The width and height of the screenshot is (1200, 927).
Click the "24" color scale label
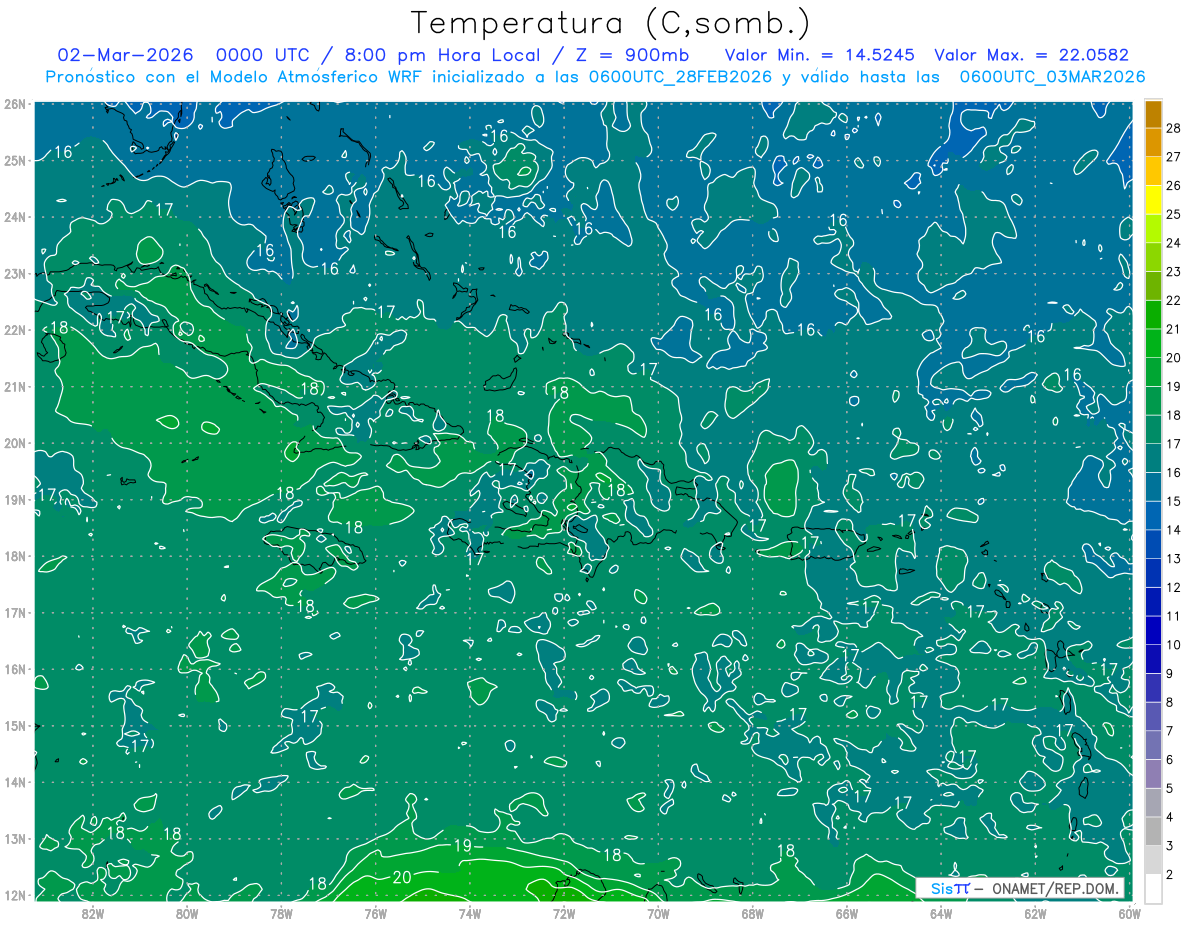[x=1174, y=242]
